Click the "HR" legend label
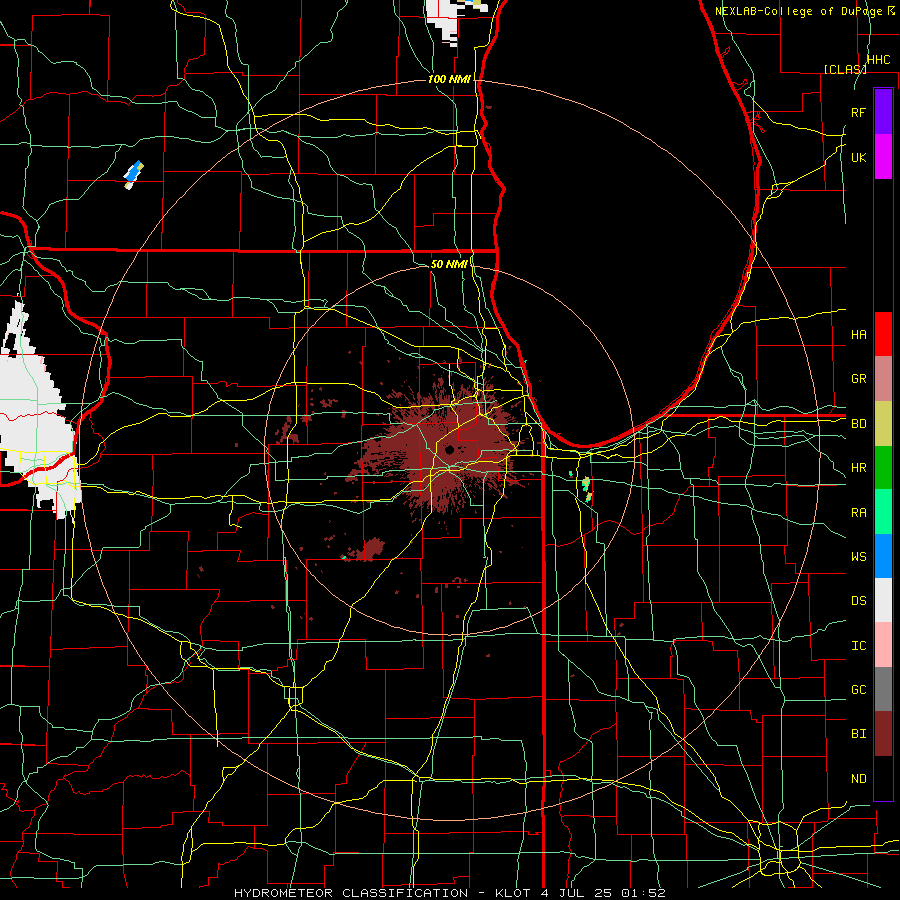 pyautogui.click(x=859, y=468)
